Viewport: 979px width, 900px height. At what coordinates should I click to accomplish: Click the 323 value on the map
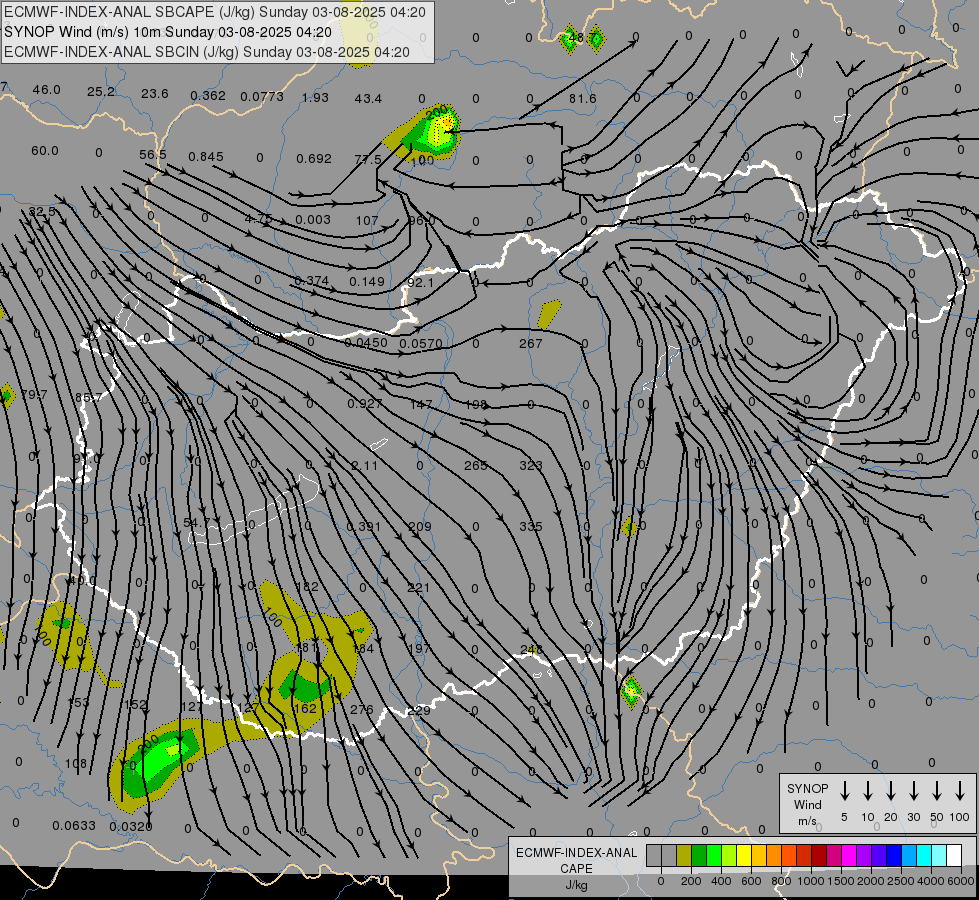click(x=531, y=465)
